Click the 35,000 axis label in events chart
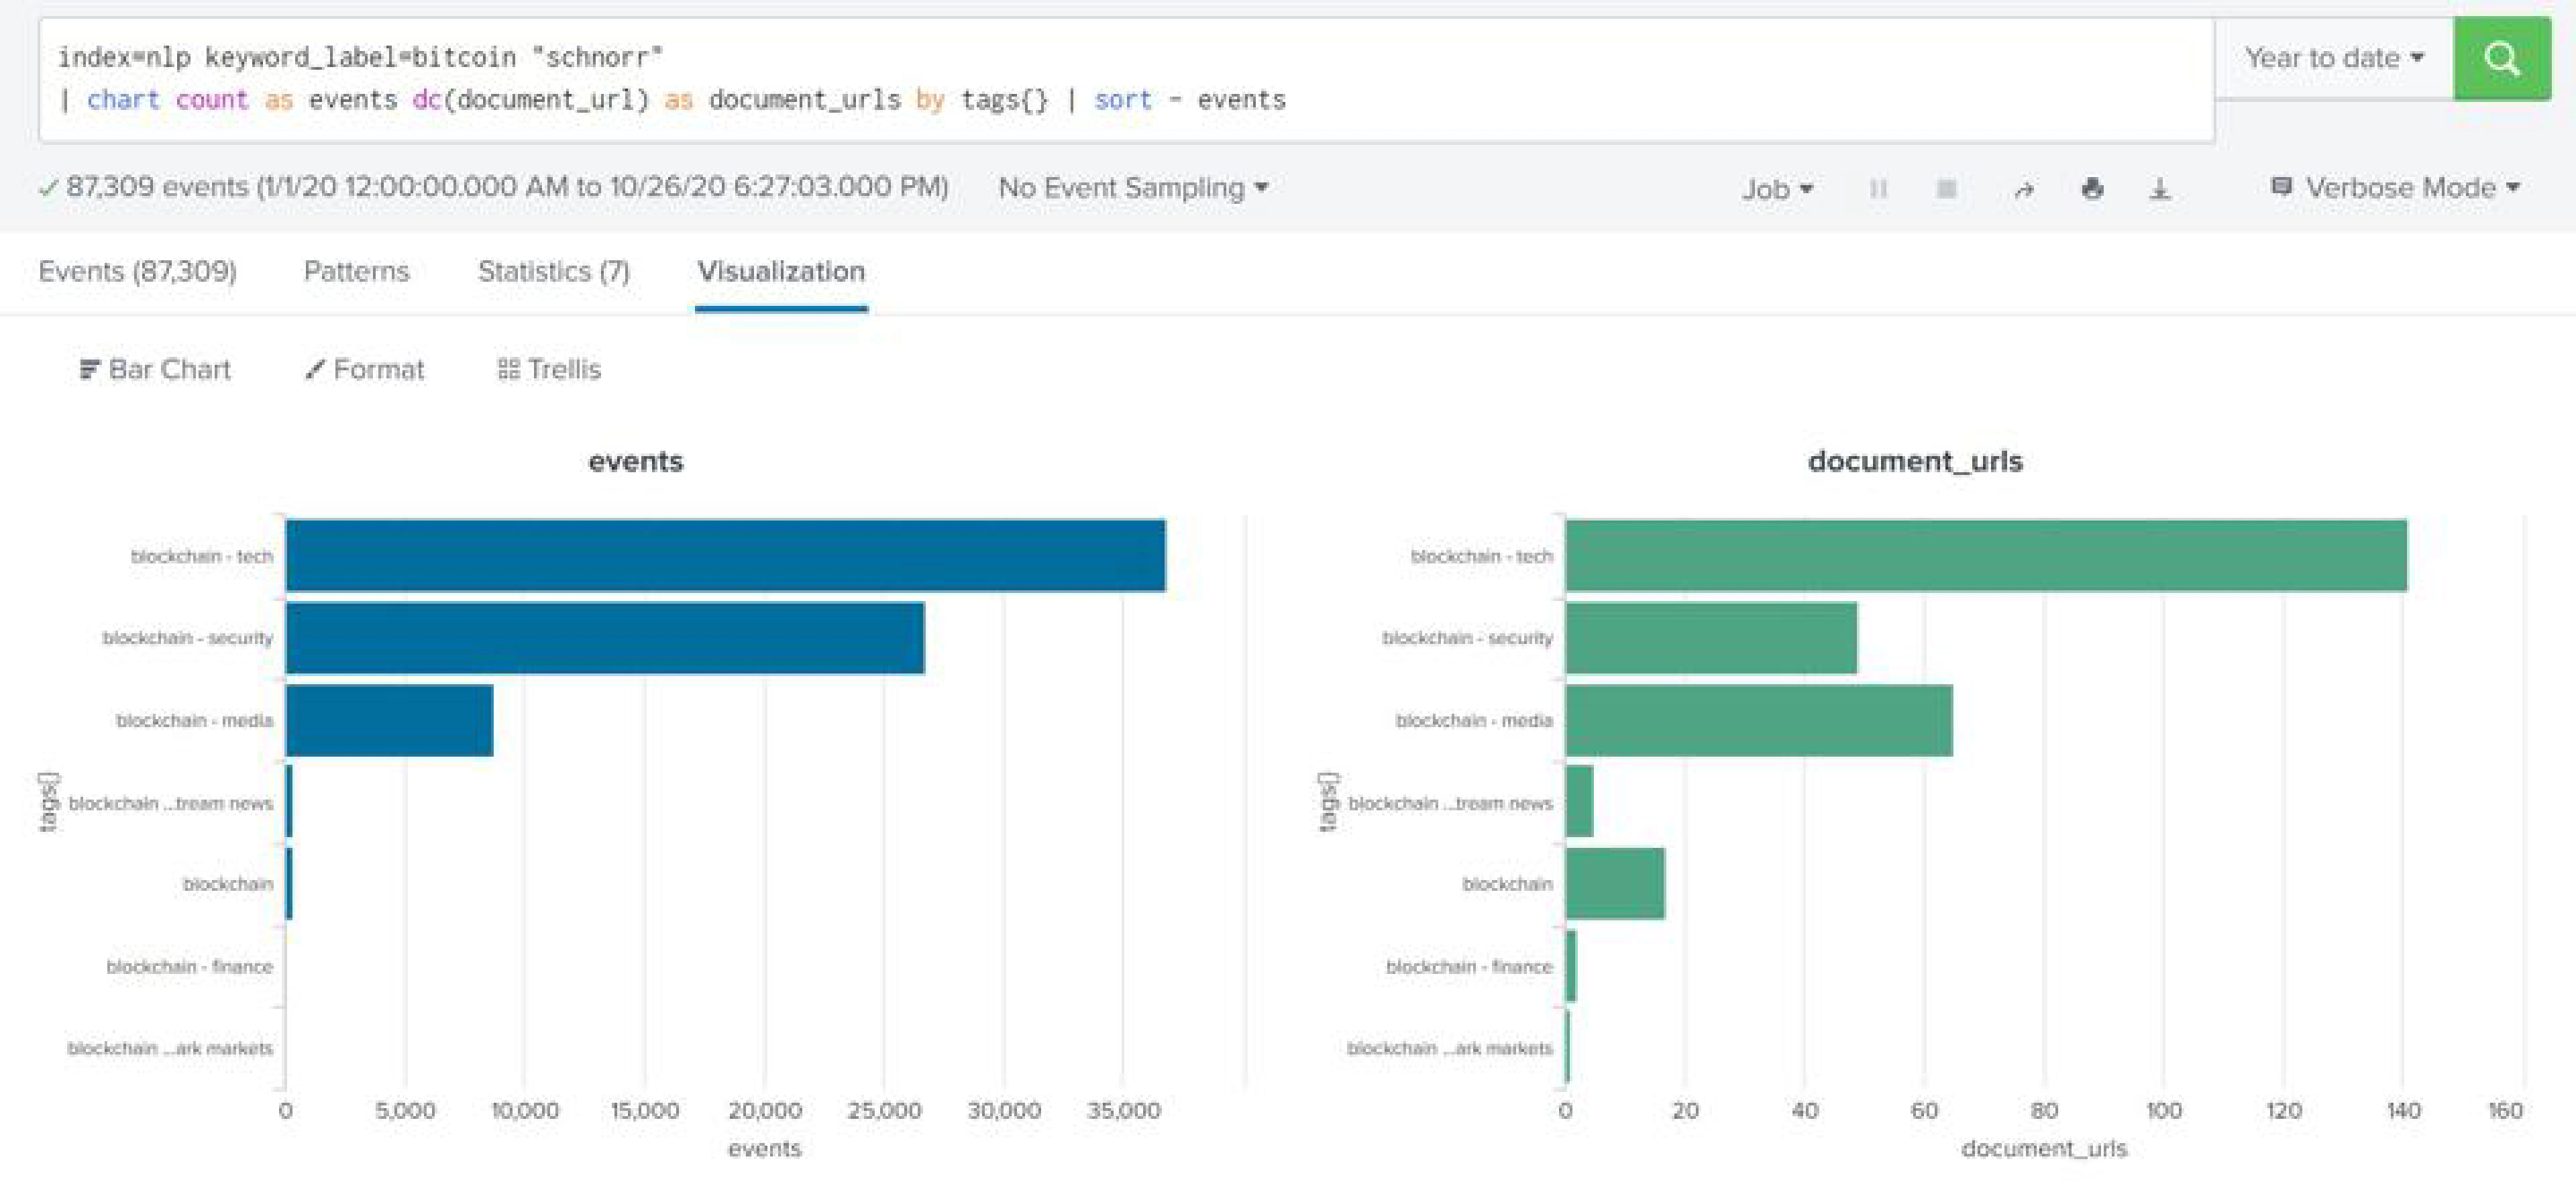 click(1123, 1110)
